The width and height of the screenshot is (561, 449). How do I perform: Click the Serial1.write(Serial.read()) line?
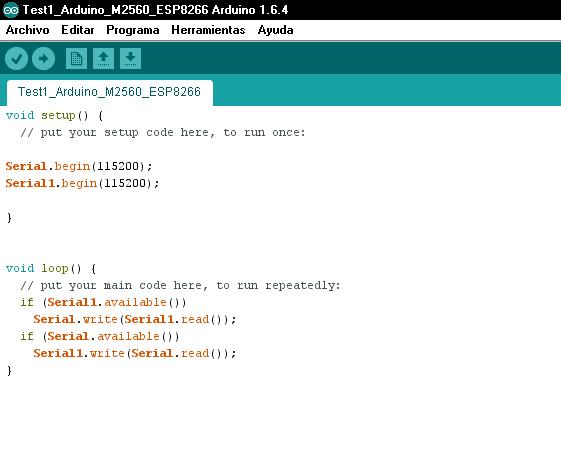(135, 353)
